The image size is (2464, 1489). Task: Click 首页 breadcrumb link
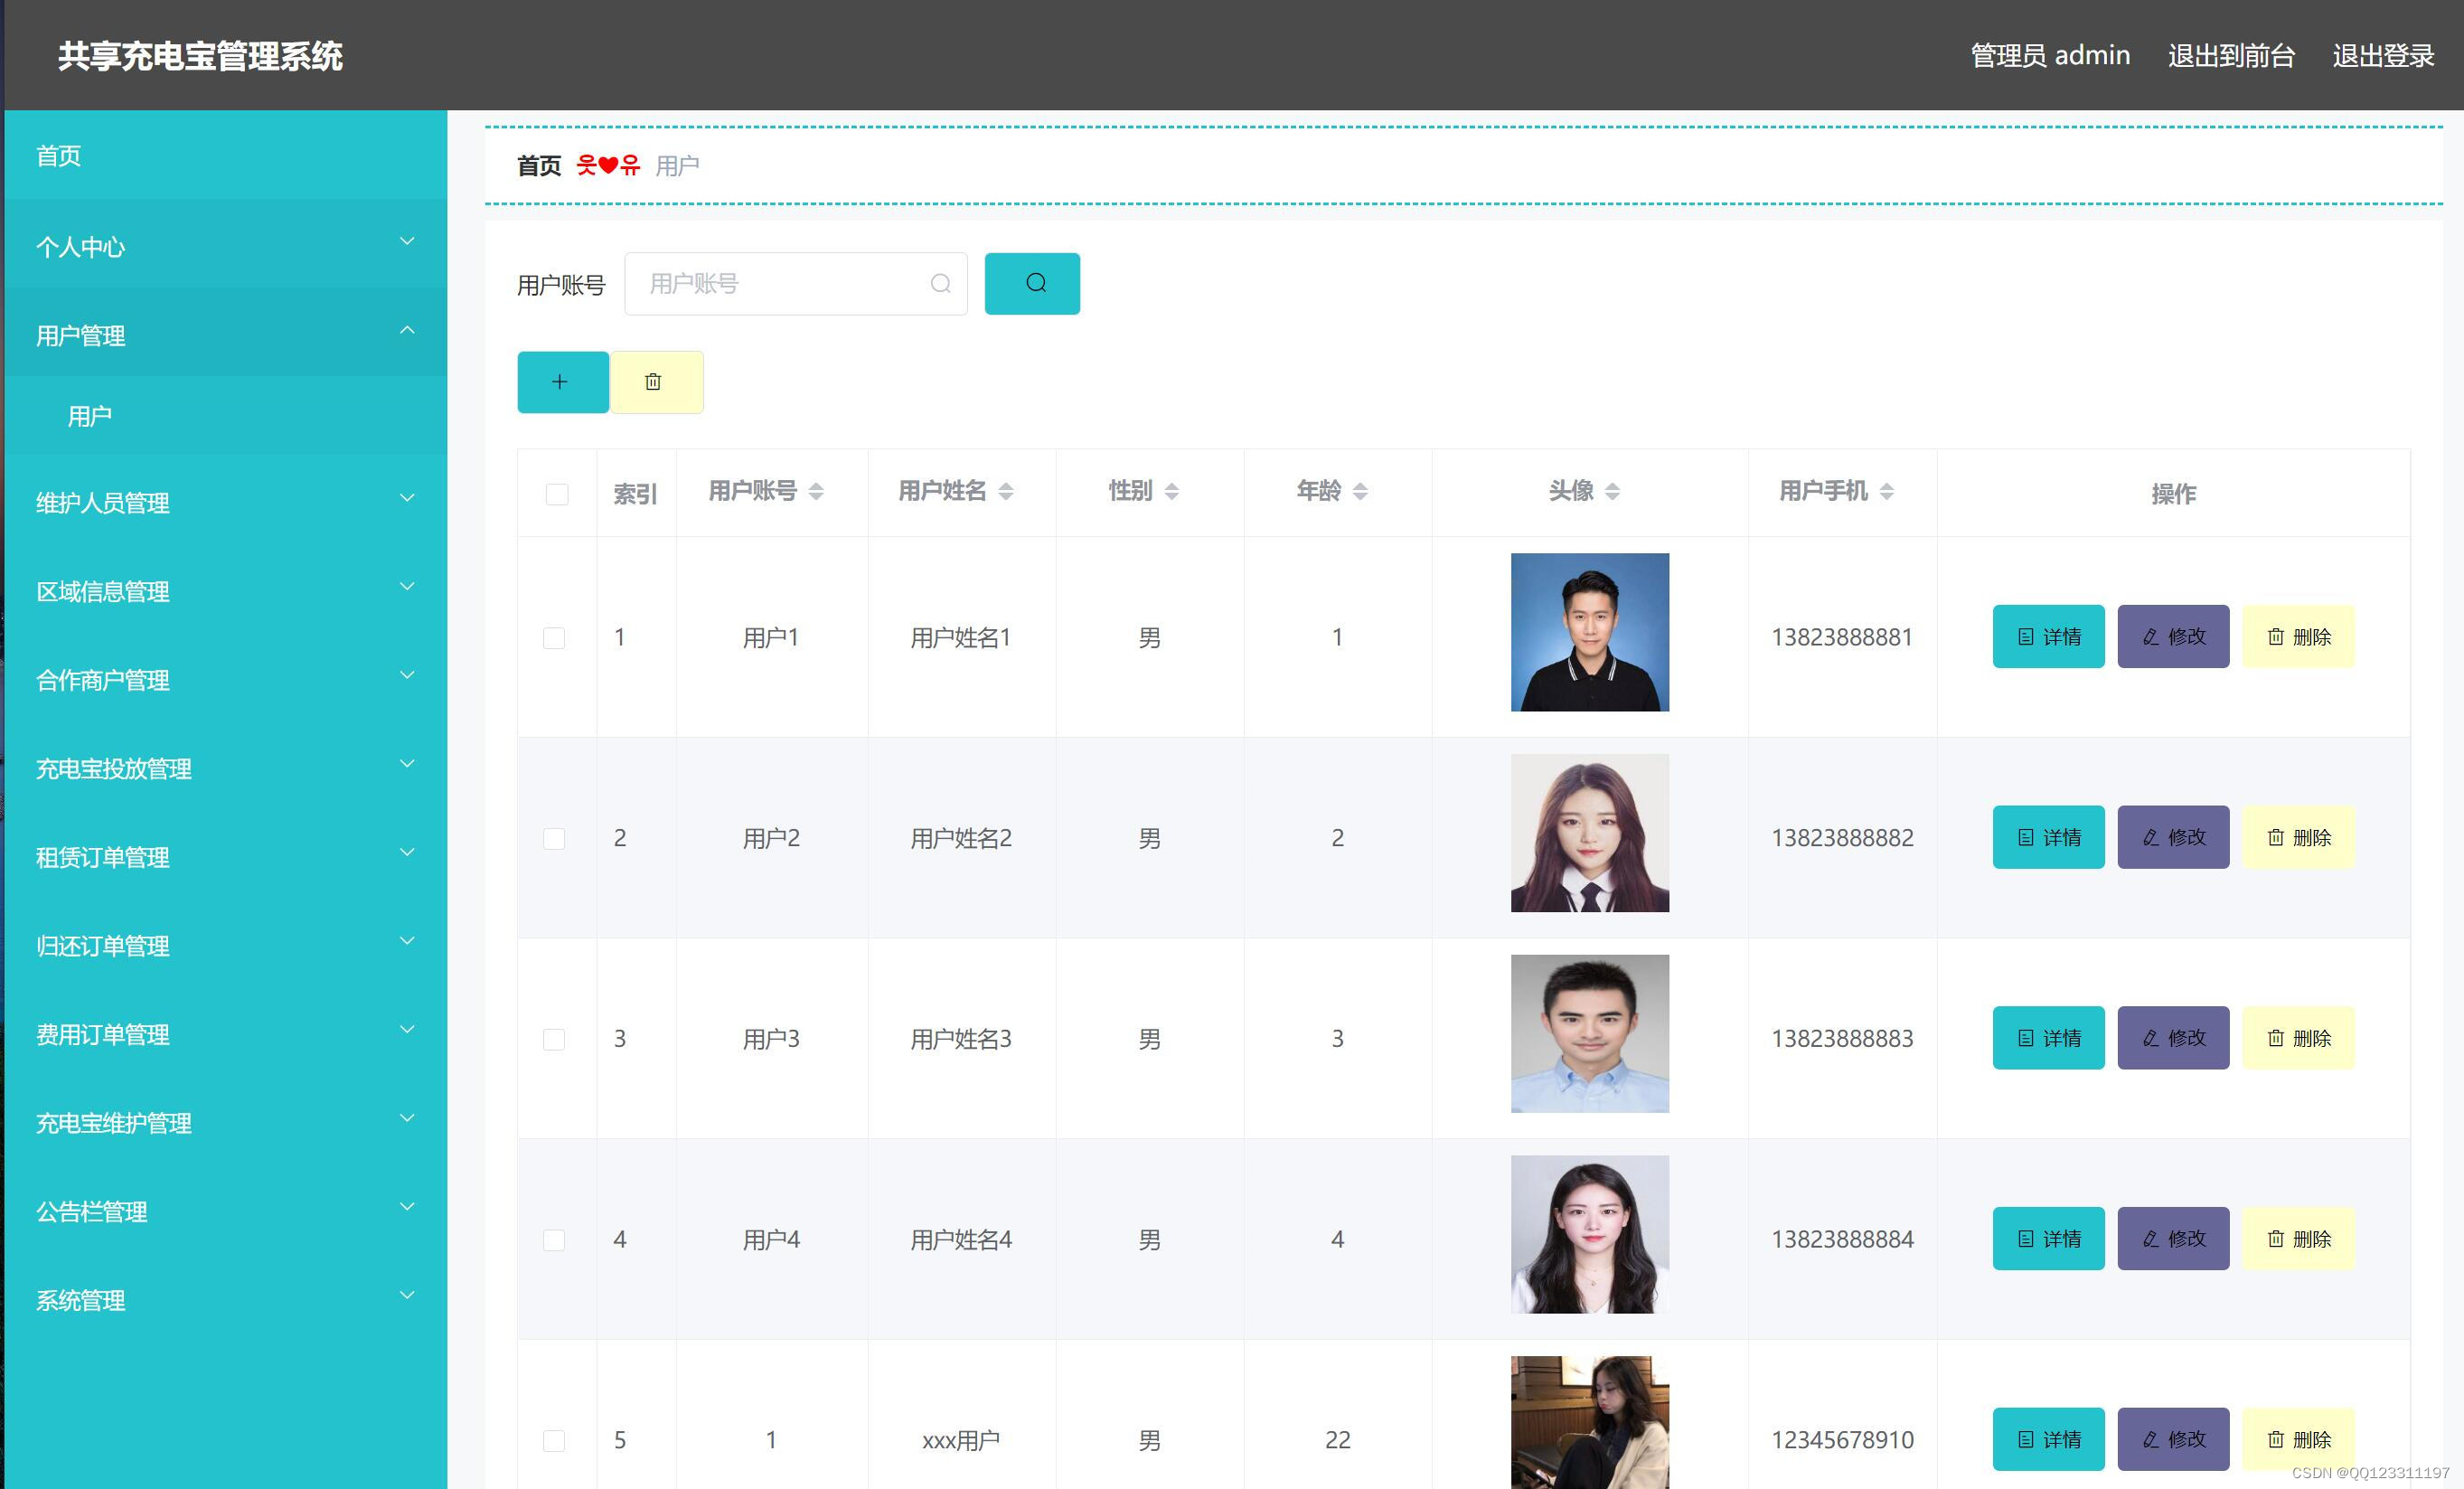click(539, 166)
